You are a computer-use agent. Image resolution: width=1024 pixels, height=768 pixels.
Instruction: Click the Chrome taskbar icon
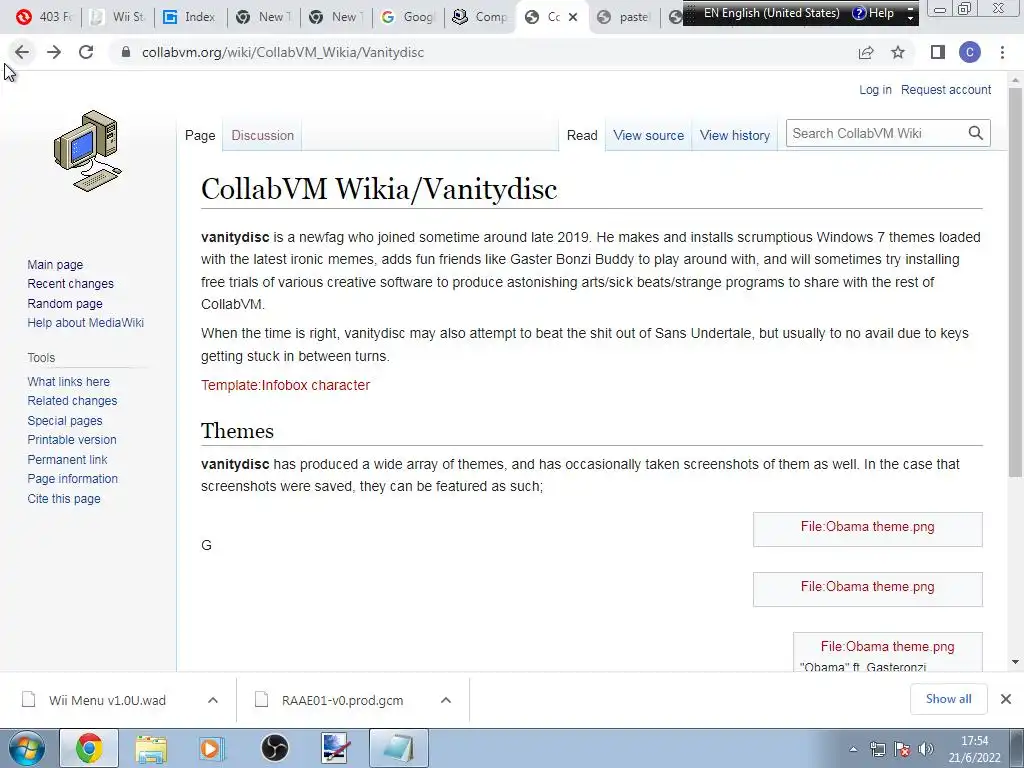click(89, 748)
